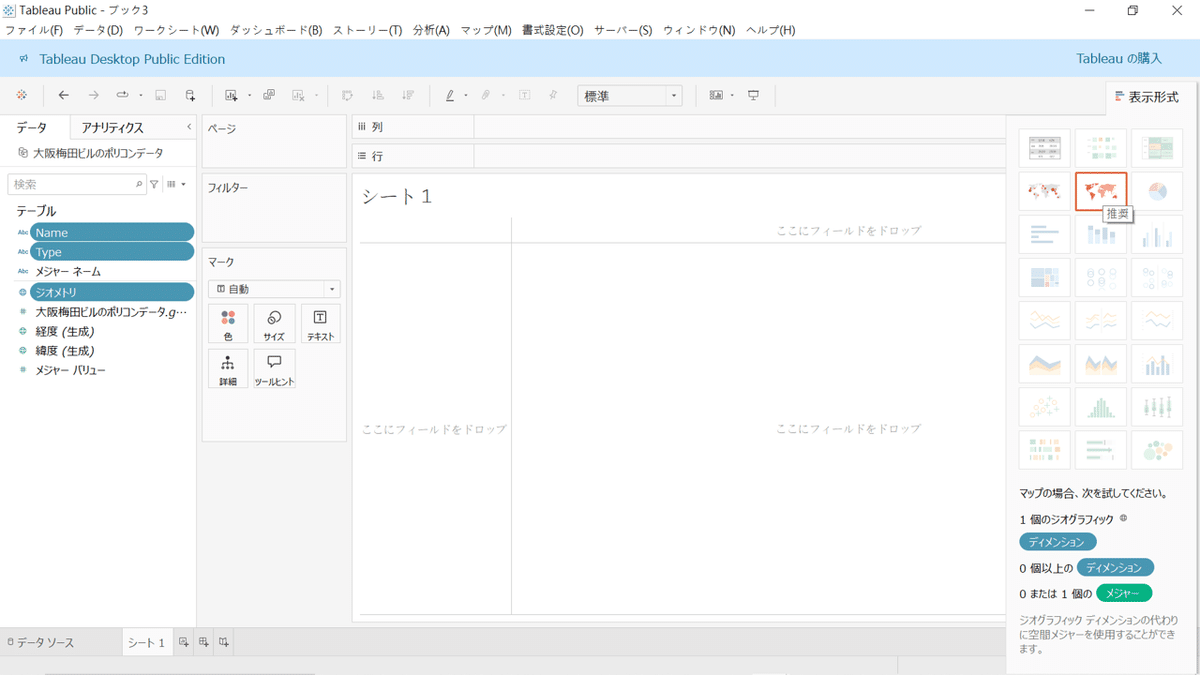The height and width of the screenshot is (675, 1200).
Task: Select the pie chart thumbnail
Action: pyautogui.click(x=1157, y=191)
